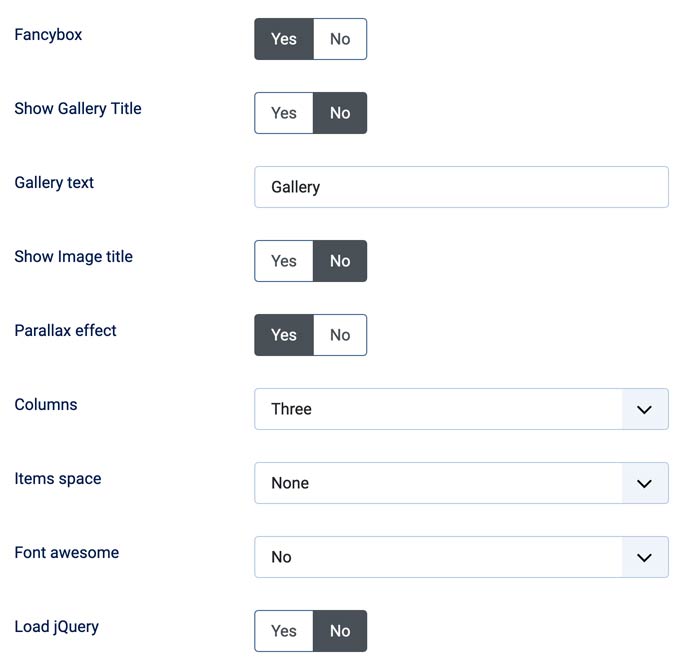Choose No for Show Image title
This screenshot has height=667, width=680.
click(340, 261)
